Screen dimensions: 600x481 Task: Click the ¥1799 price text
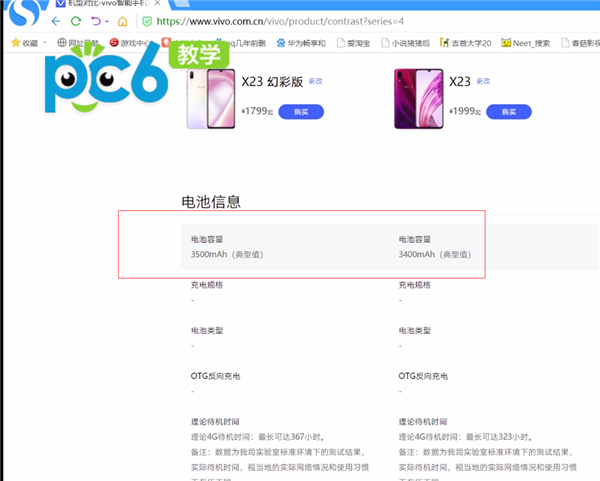(x=257, y=111)
